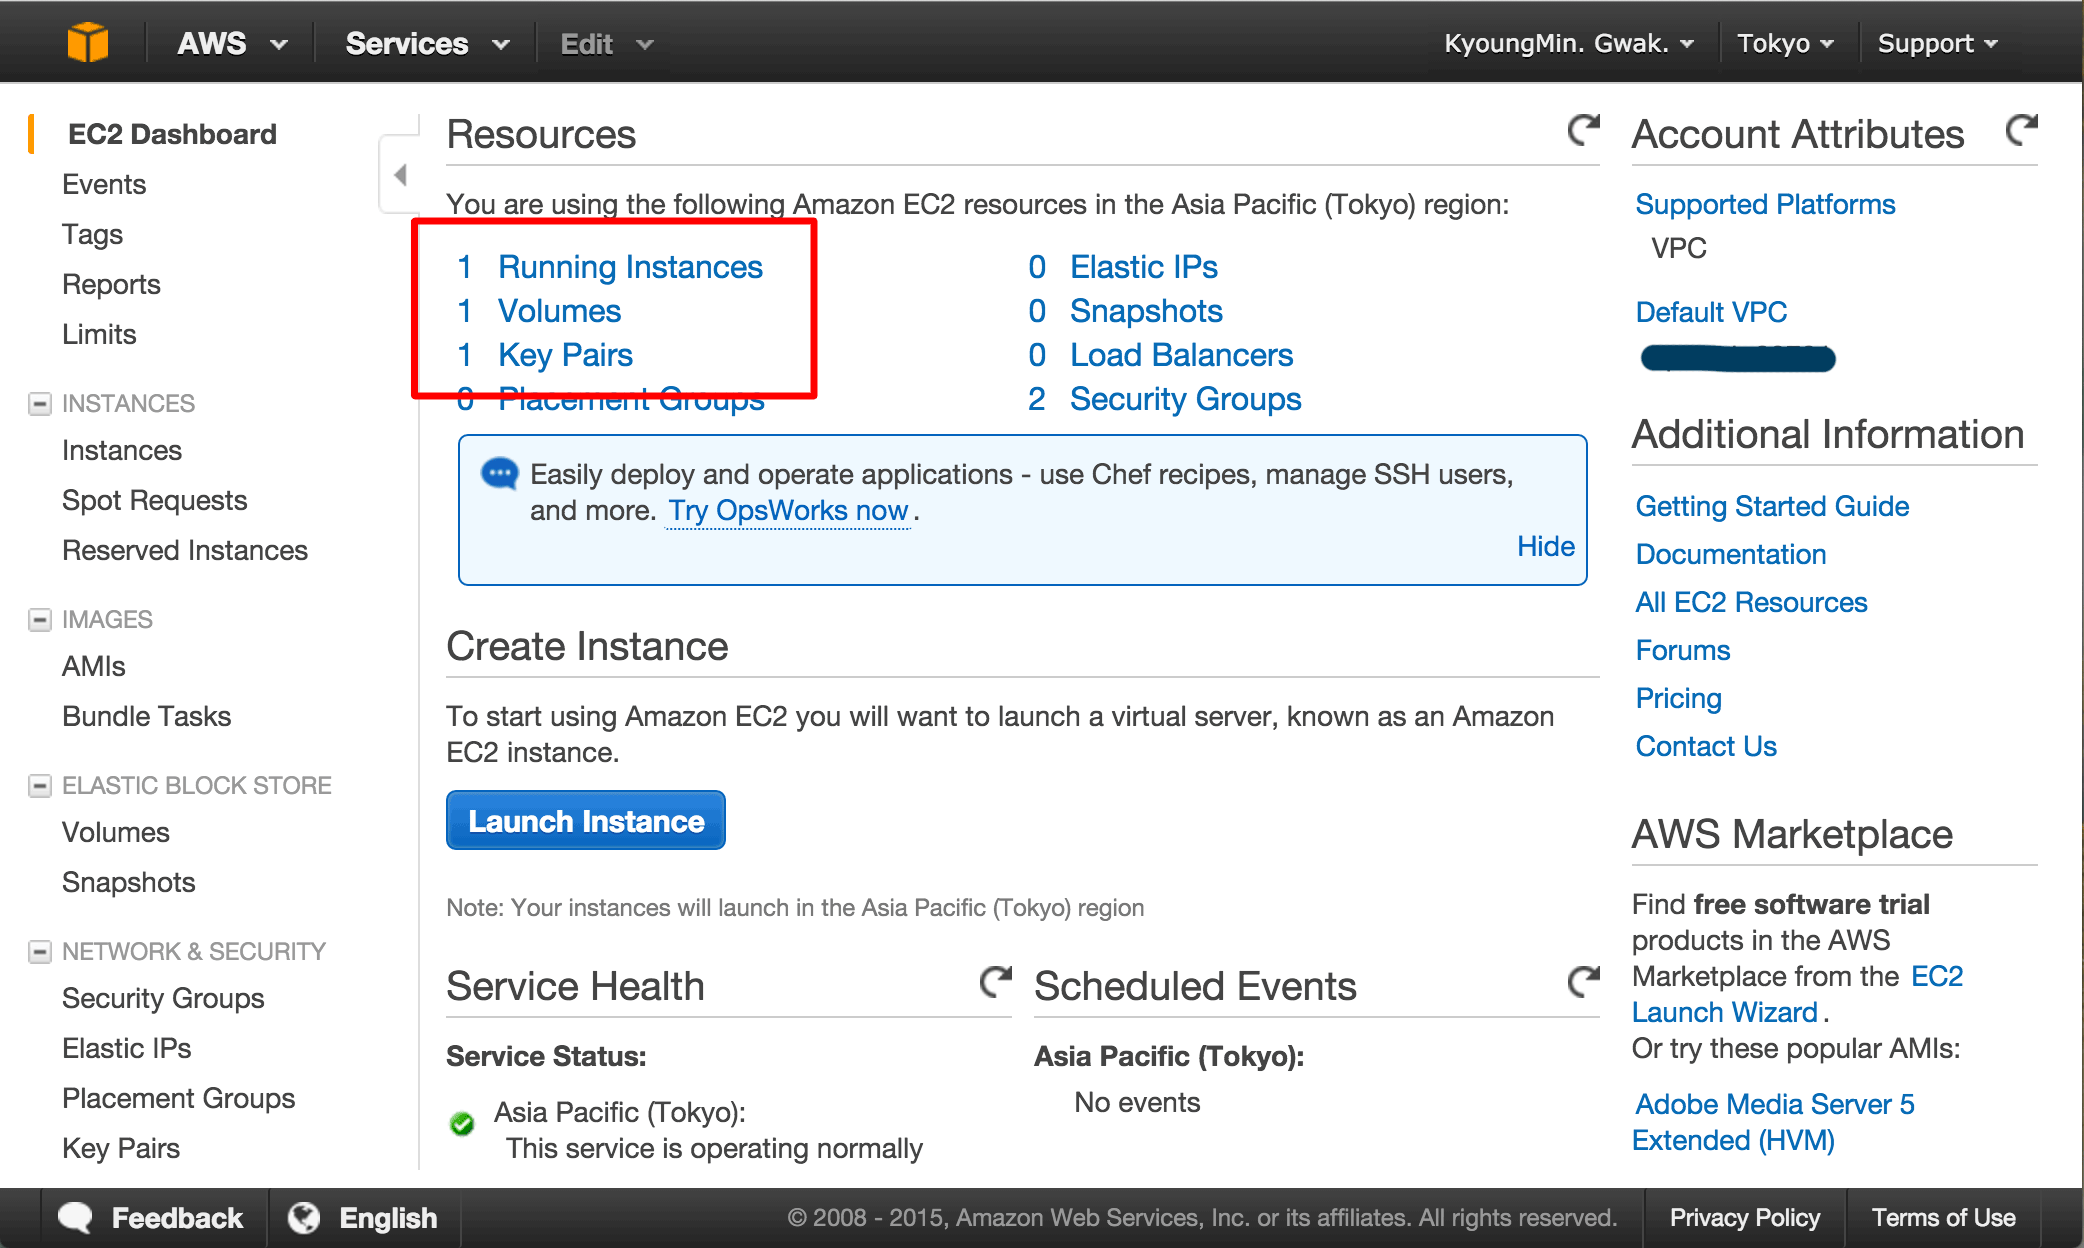Open the Load Balancers resource link

tap(1181, 355)
